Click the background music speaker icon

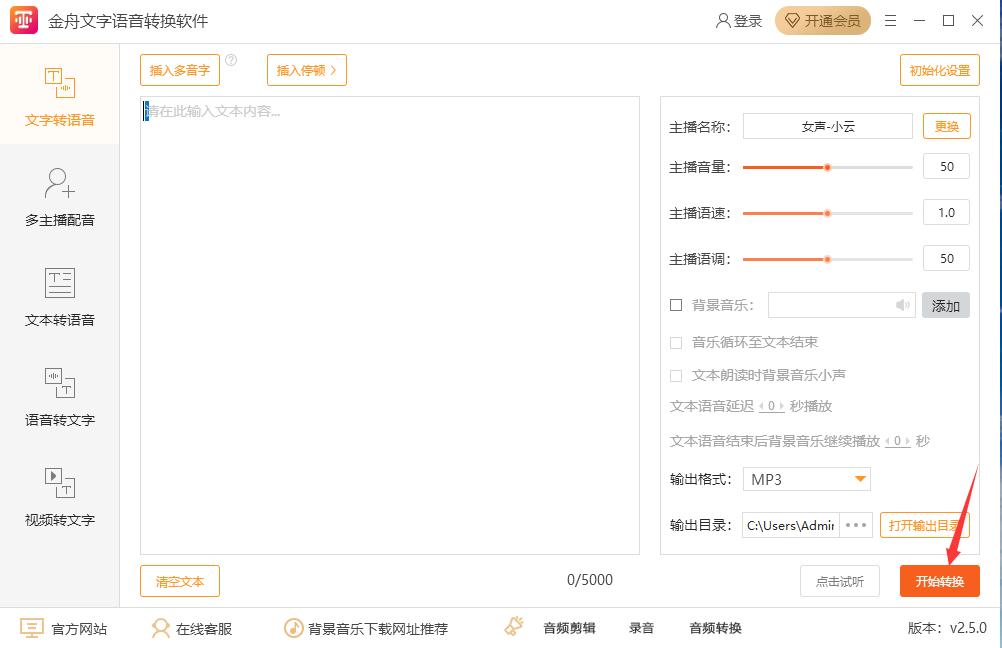[903, 305]
